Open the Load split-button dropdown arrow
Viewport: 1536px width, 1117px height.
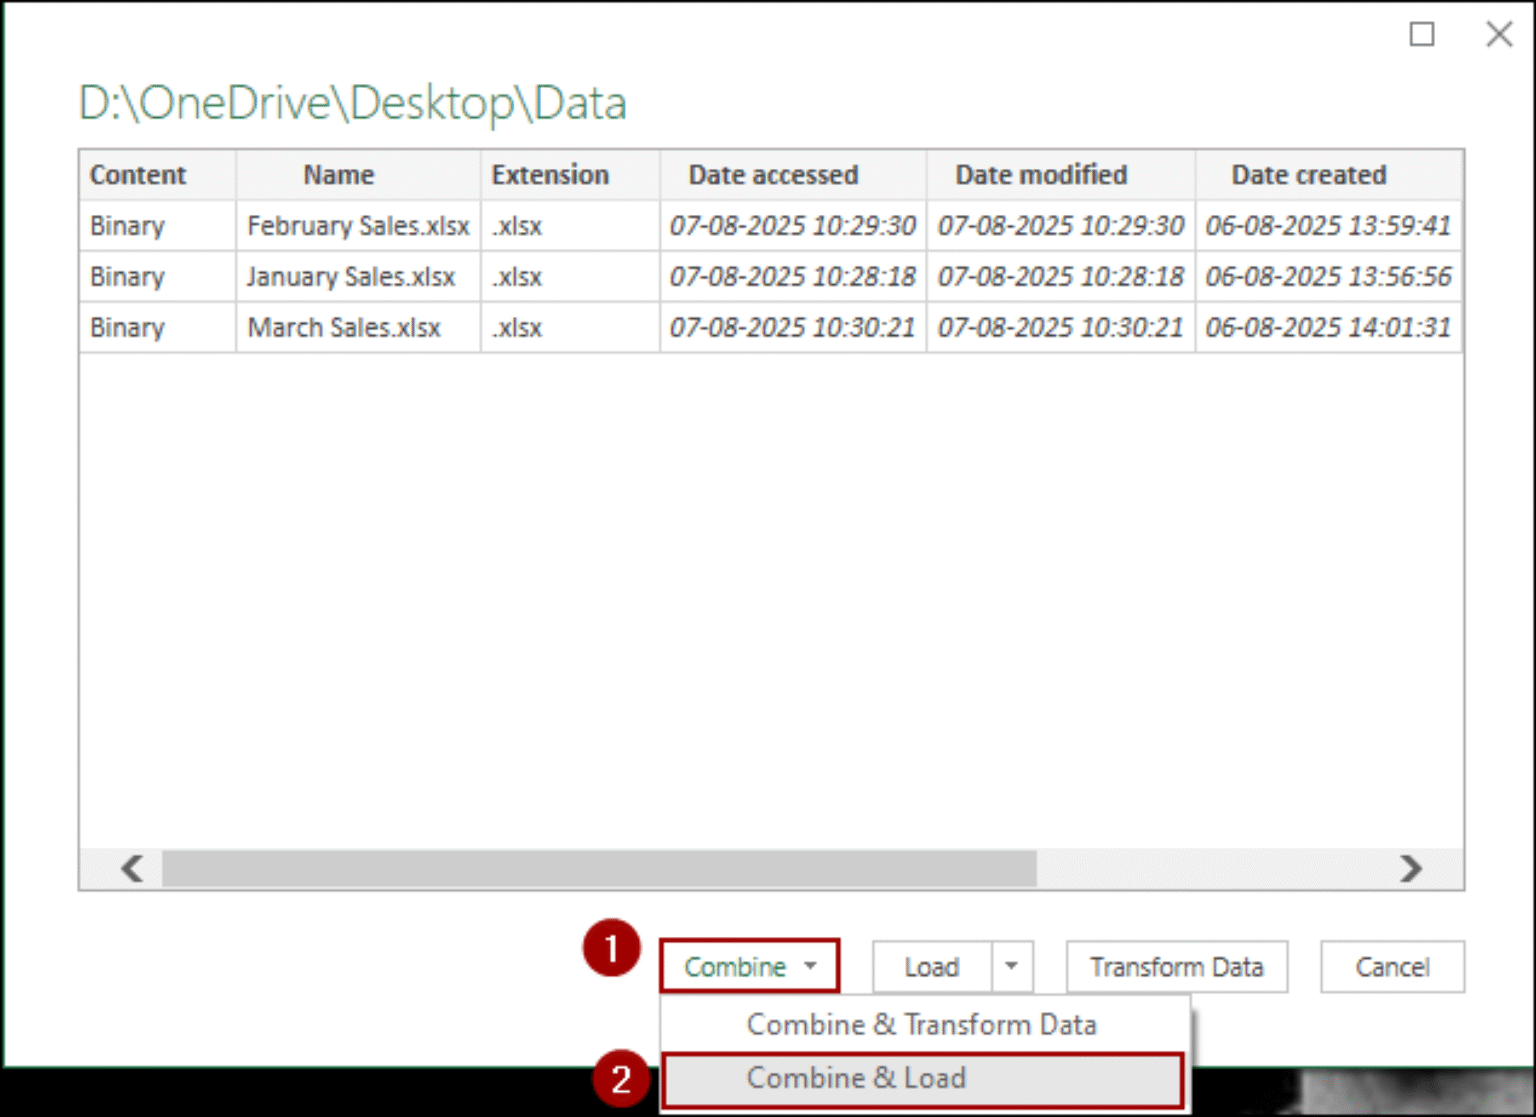(1013, 966)
